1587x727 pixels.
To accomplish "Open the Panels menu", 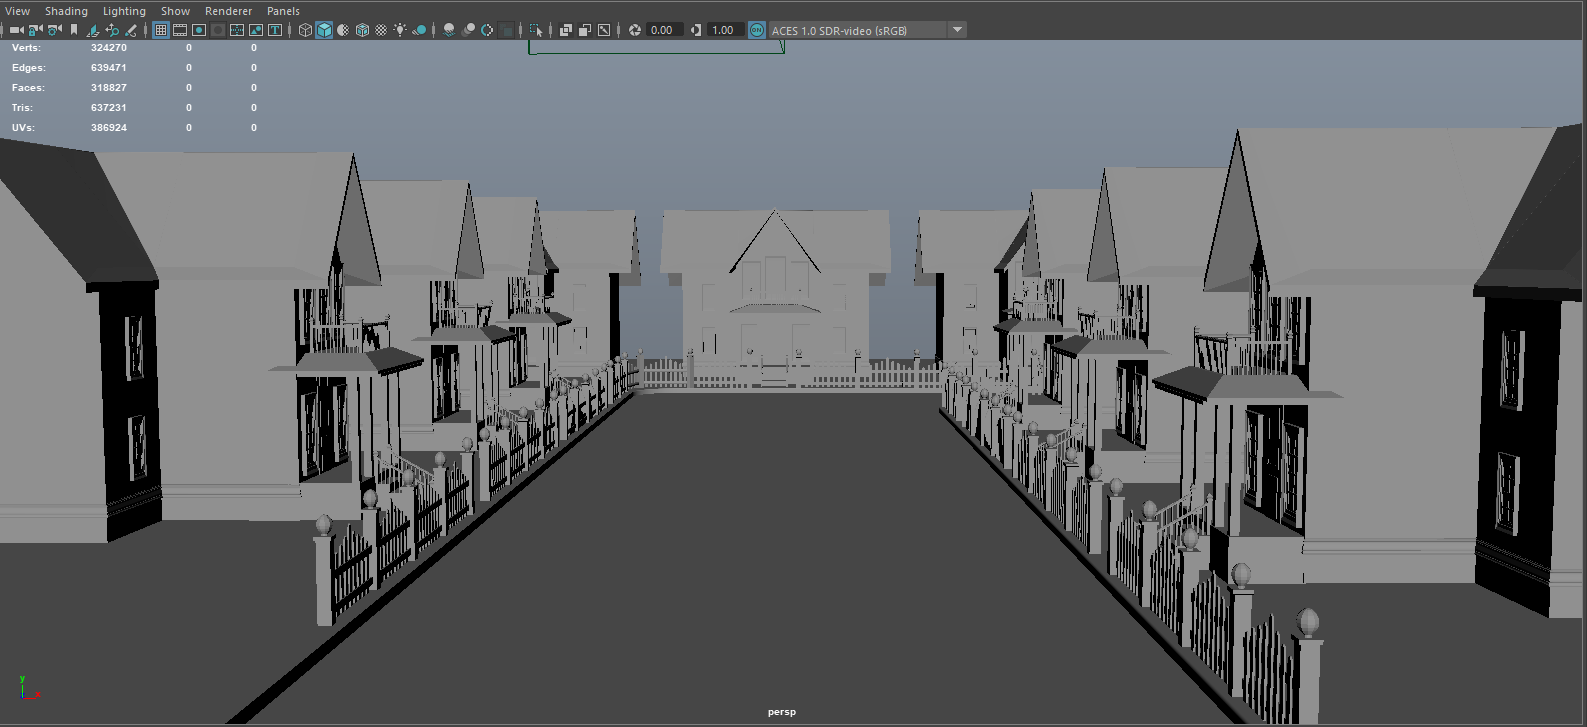I will click(283, 11).
